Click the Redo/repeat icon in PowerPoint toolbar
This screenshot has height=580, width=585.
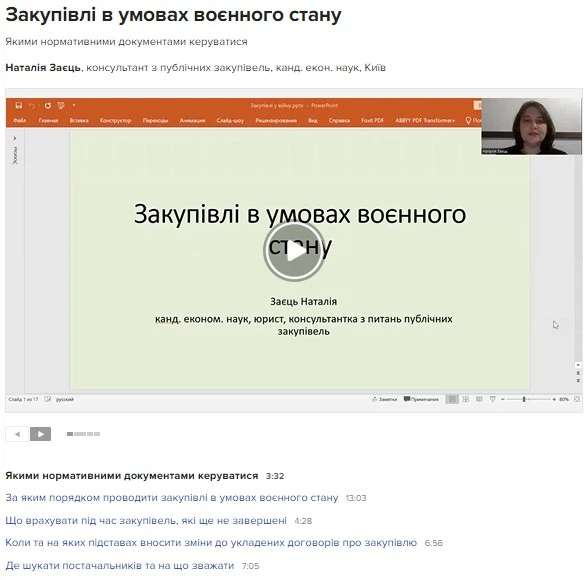tap(47, 106)
